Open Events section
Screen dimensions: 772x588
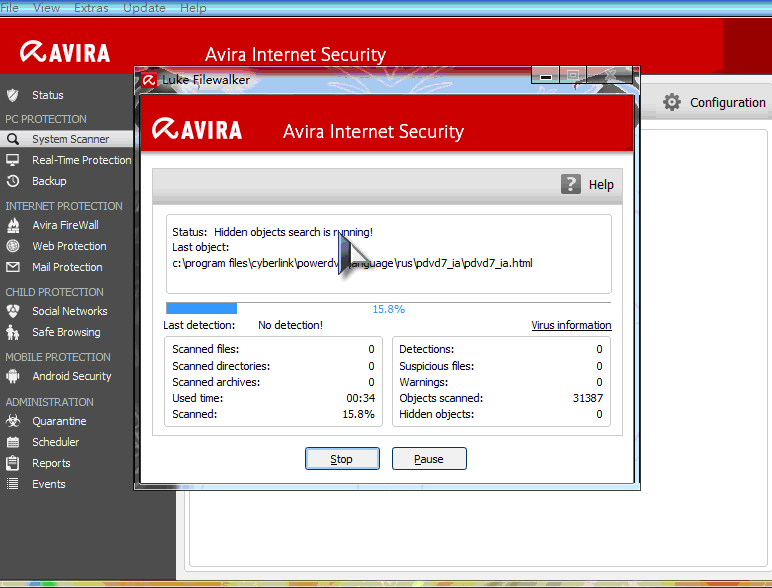click(49, 484)
